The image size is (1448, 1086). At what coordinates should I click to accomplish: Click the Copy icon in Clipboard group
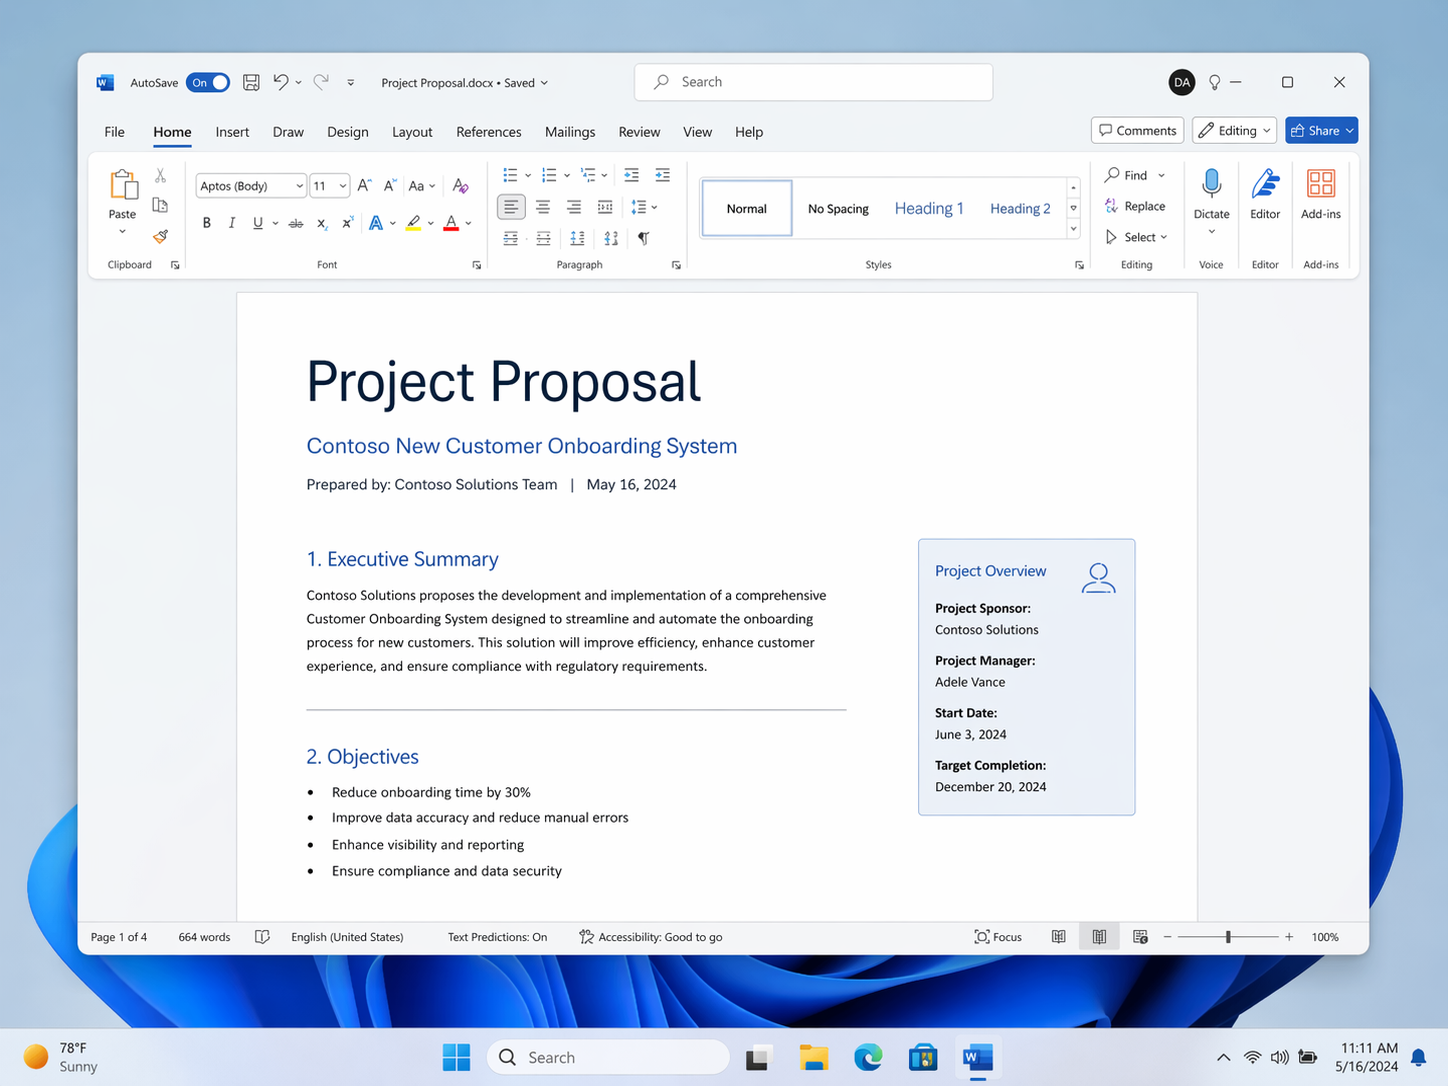point(160,205)
